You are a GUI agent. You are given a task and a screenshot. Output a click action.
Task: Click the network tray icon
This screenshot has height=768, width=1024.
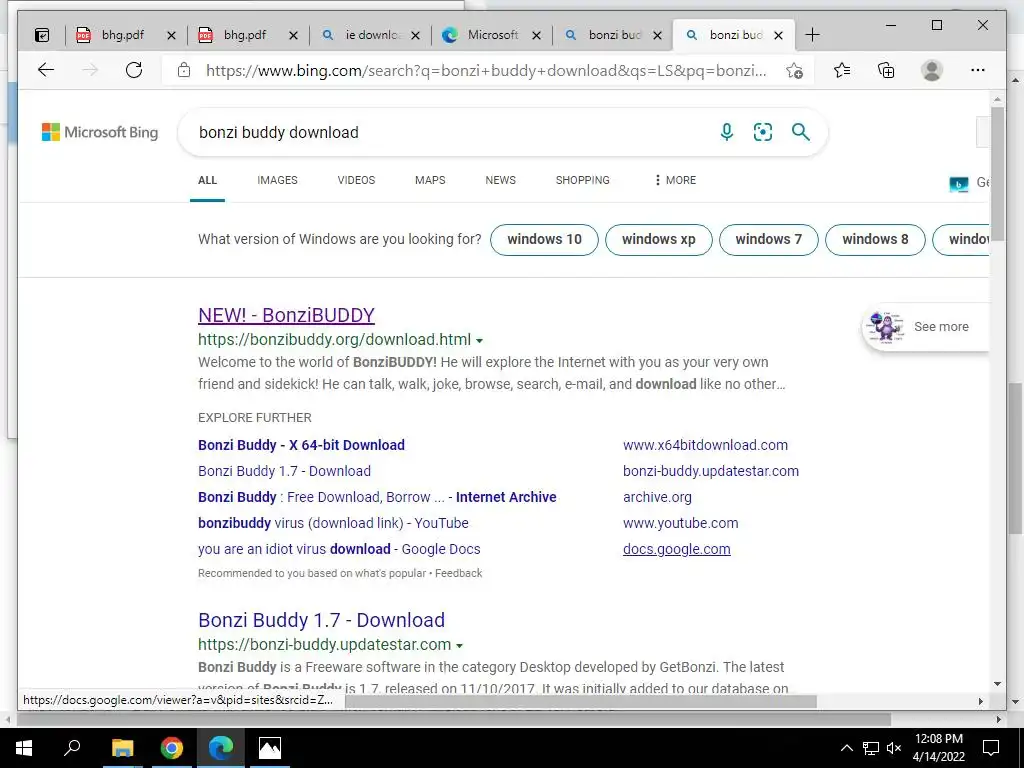(x=871, y=748)
